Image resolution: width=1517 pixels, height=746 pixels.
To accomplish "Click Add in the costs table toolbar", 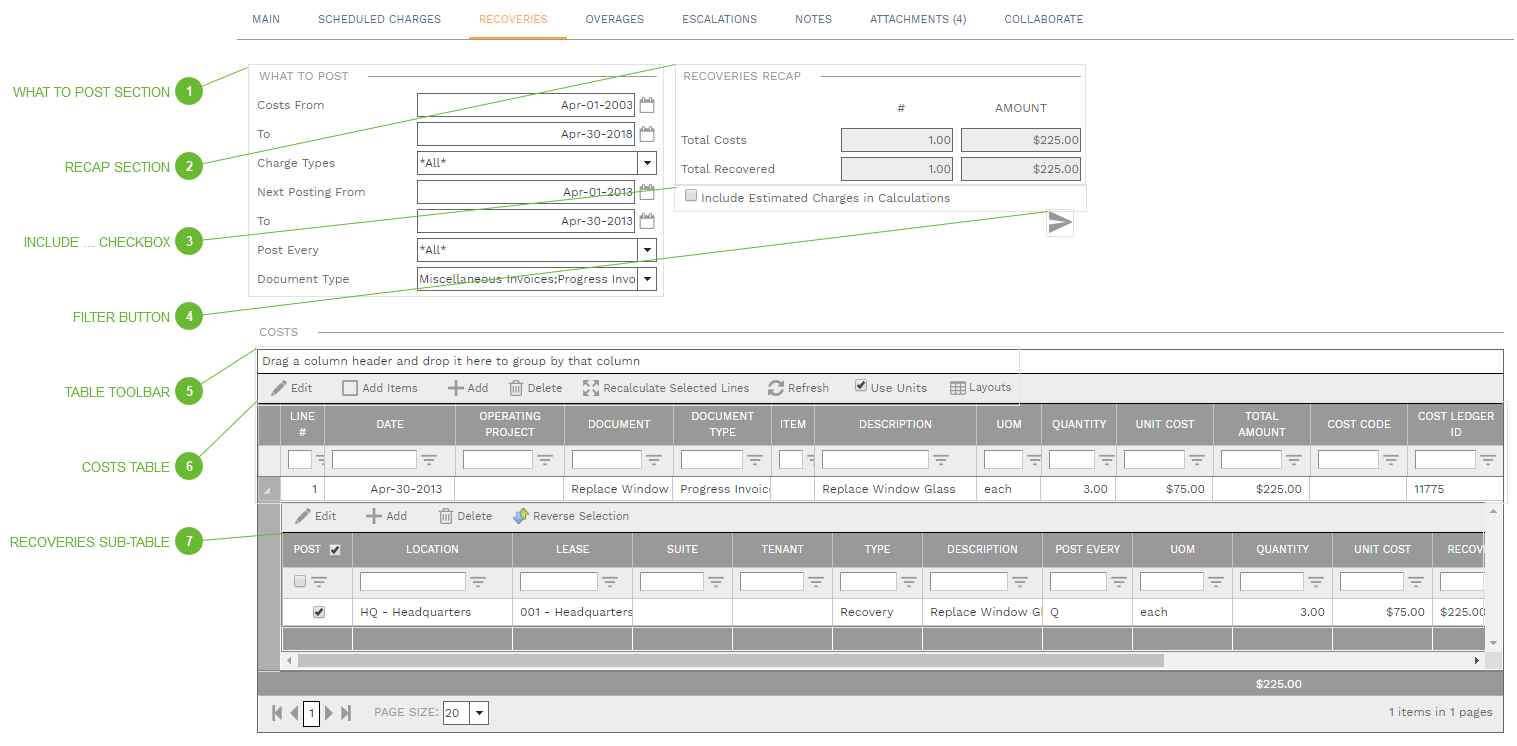I will click(467, 388).
